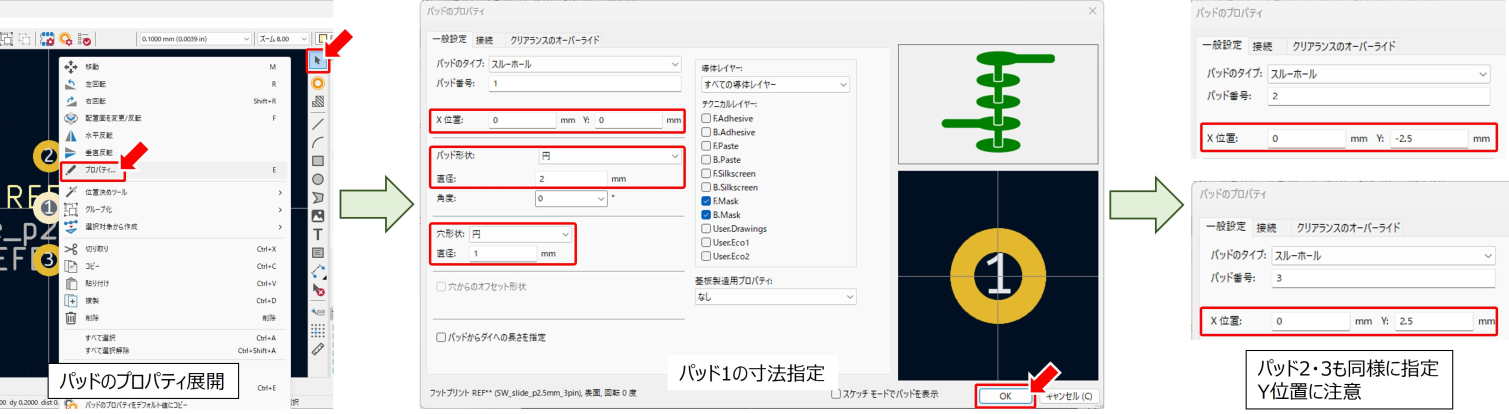1509x414 pixels.
Task: Choose 水平反転 in context menu
Action: tap(172, 135)
